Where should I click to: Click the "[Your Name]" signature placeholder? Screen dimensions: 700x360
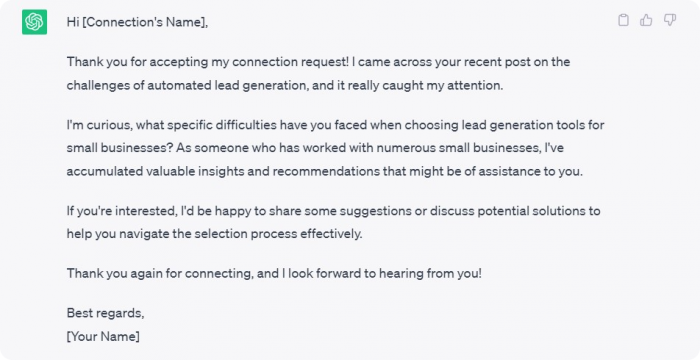tap(103, 336)
